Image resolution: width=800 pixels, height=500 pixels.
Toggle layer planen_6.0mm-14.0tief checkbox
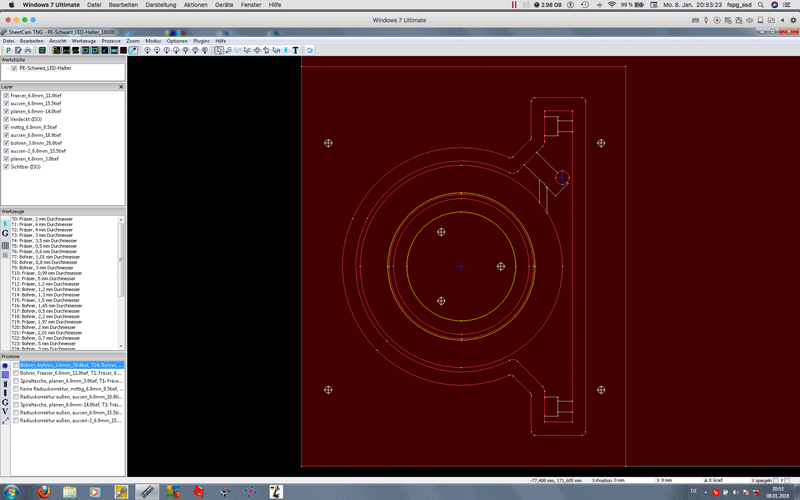point(6,111)
